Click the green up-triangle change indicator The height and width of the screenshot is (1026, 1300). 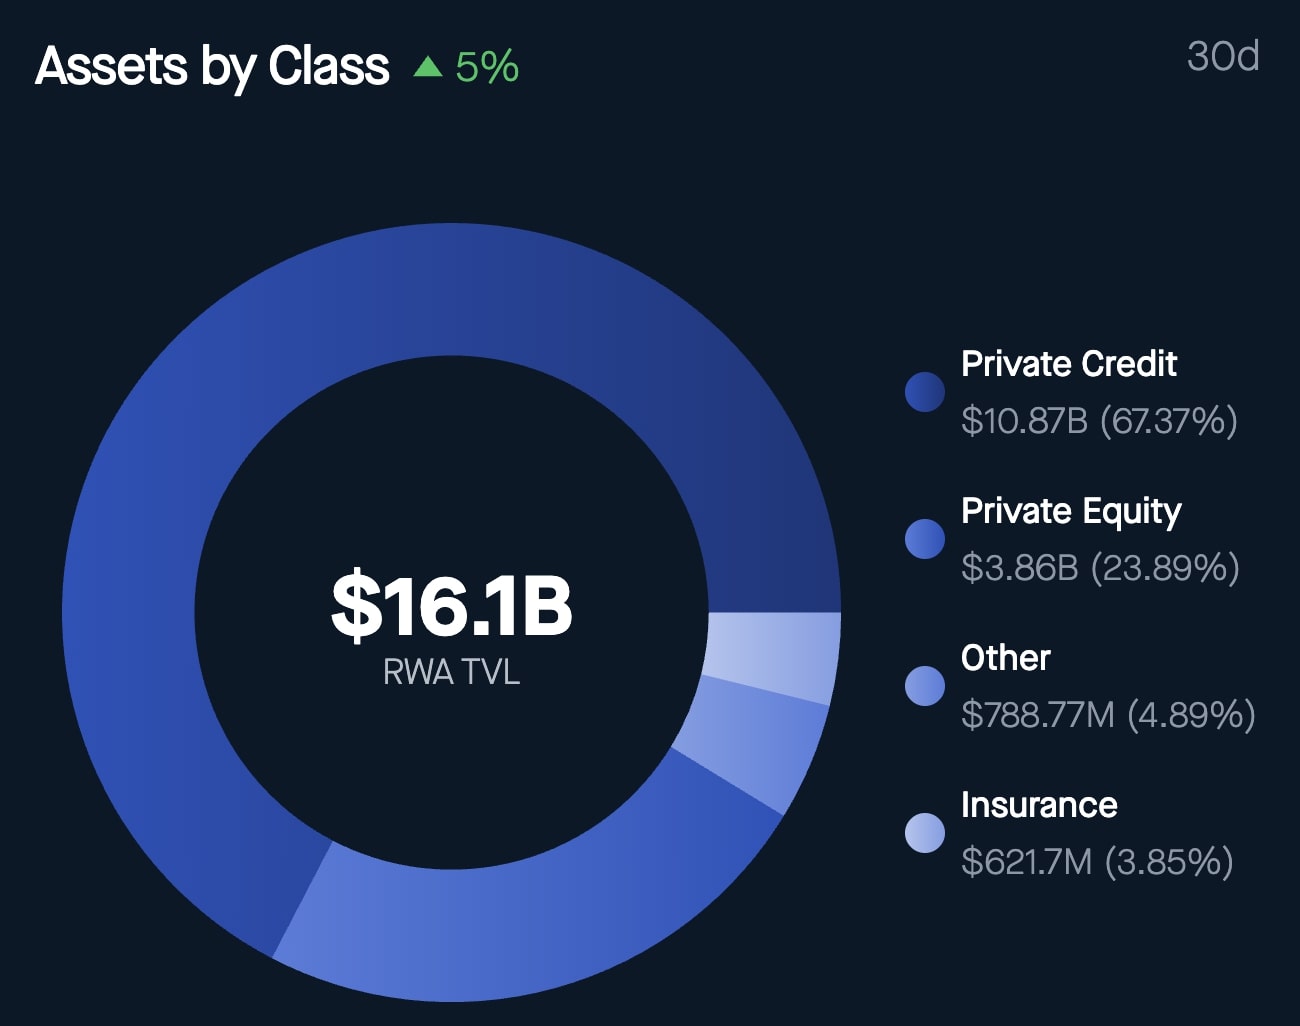pos(428,67)
